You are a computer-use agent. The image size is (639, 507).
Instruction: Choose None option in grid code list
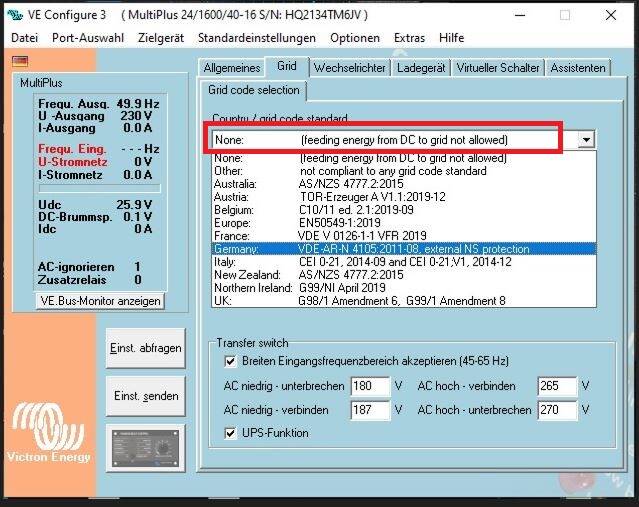pos(404,158)
